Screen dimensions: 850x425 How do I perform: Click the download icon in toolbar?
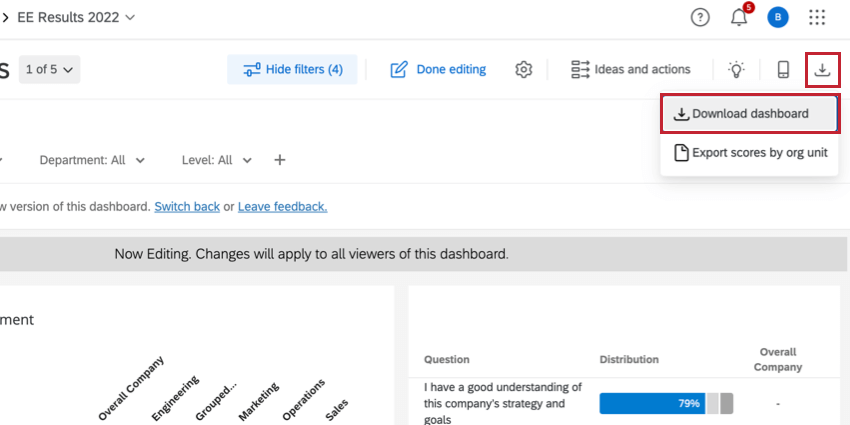point(822,69)
